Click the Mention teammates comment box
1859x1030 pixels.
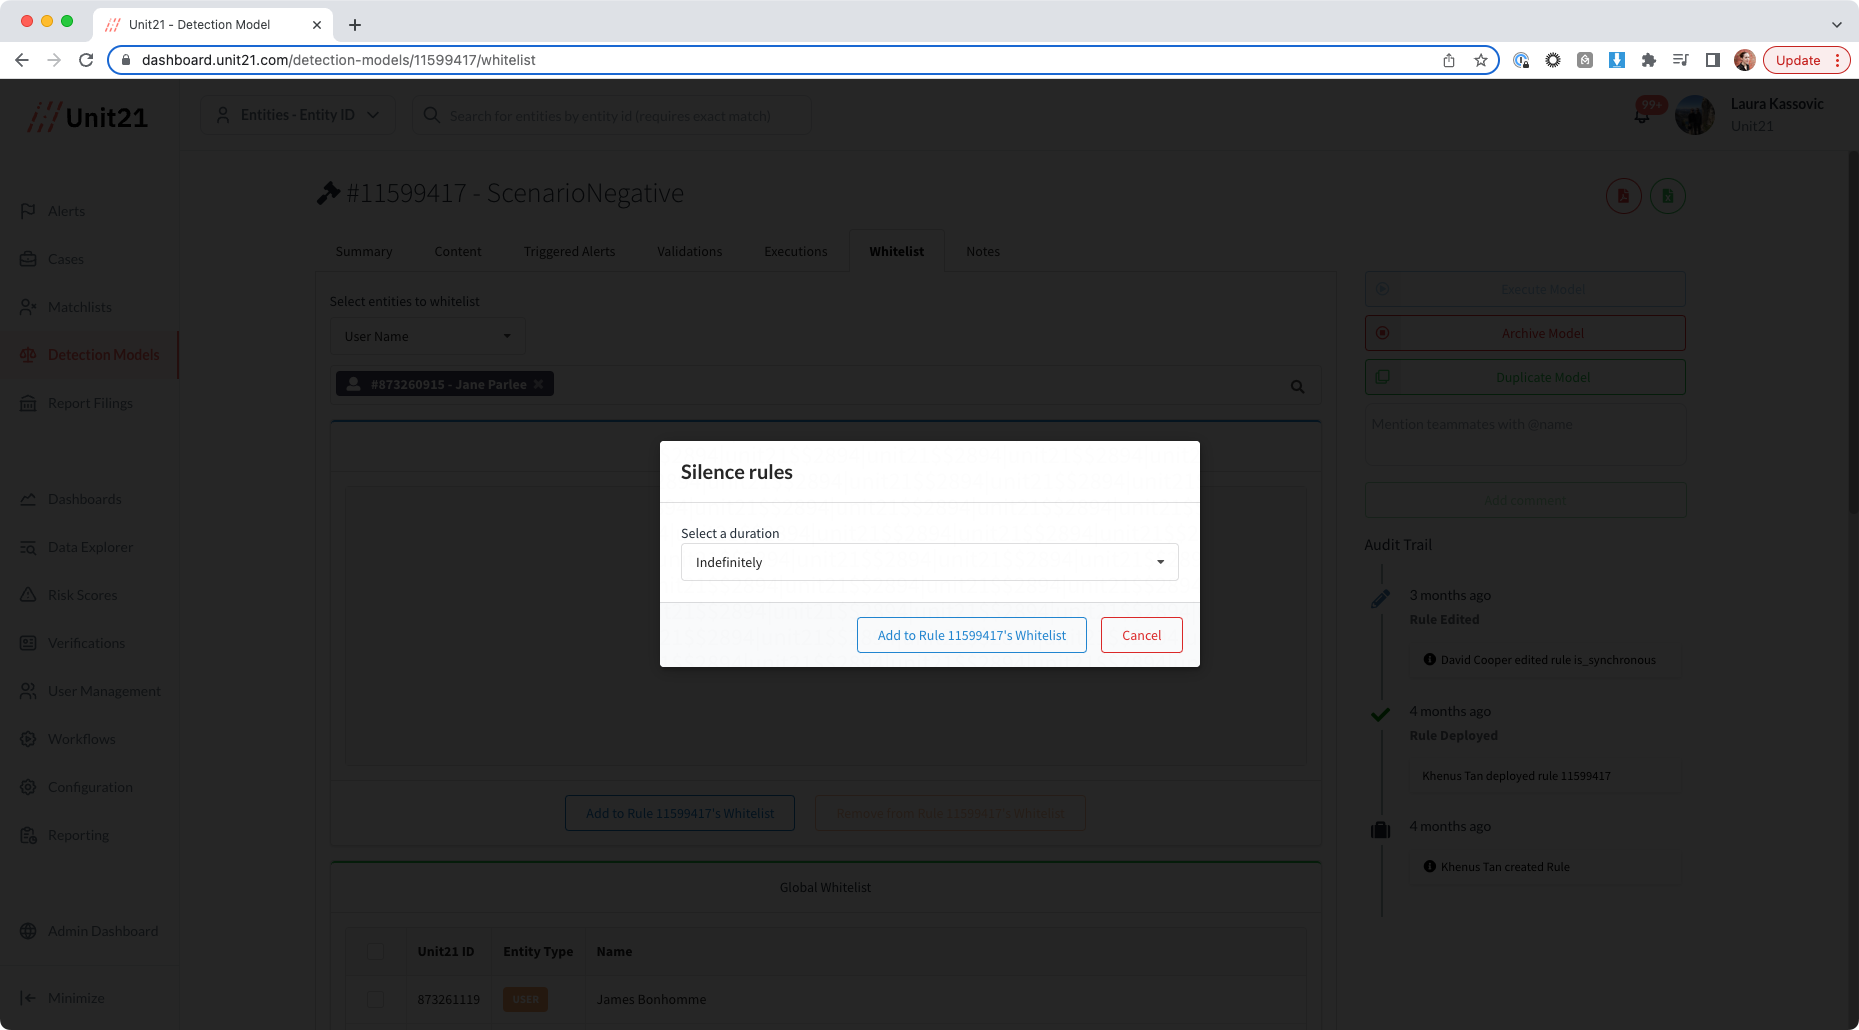[1525, 436]
